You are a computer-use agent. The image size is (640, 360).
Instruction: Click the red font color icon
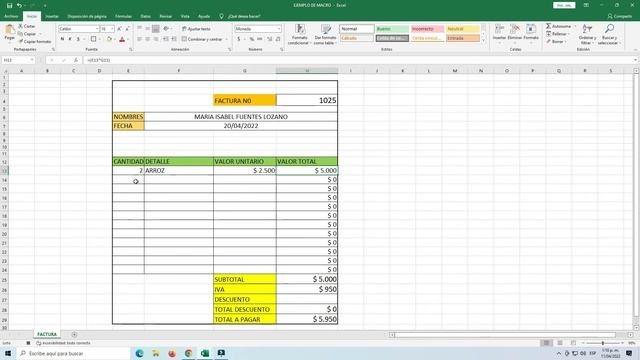[122, 39]
